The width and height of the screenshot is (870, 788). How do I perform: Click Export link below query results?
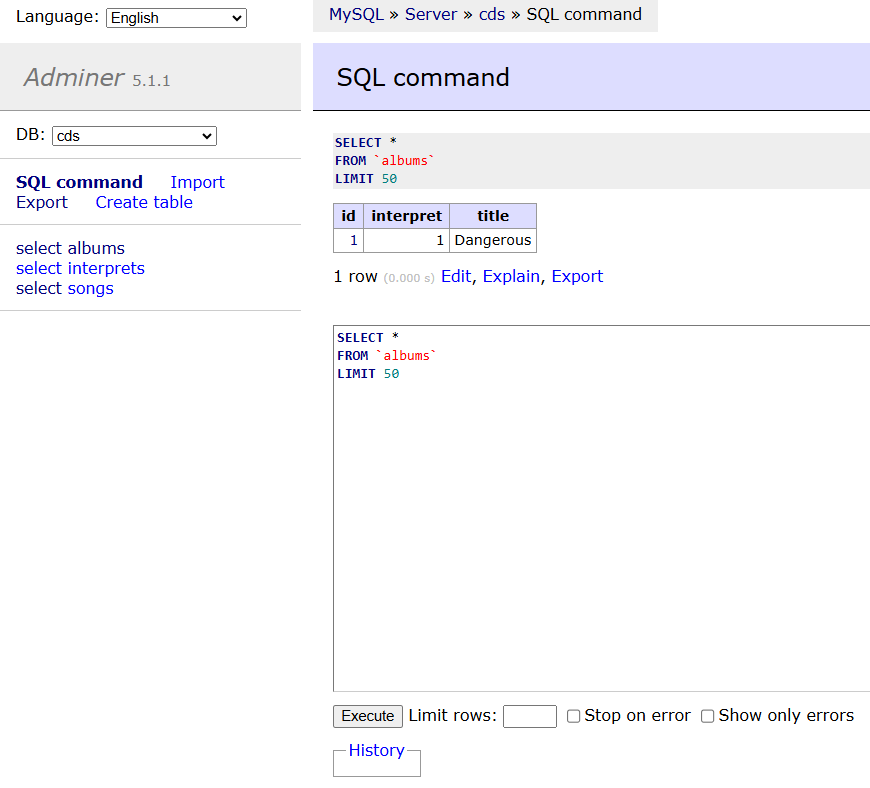coord(577,276)
